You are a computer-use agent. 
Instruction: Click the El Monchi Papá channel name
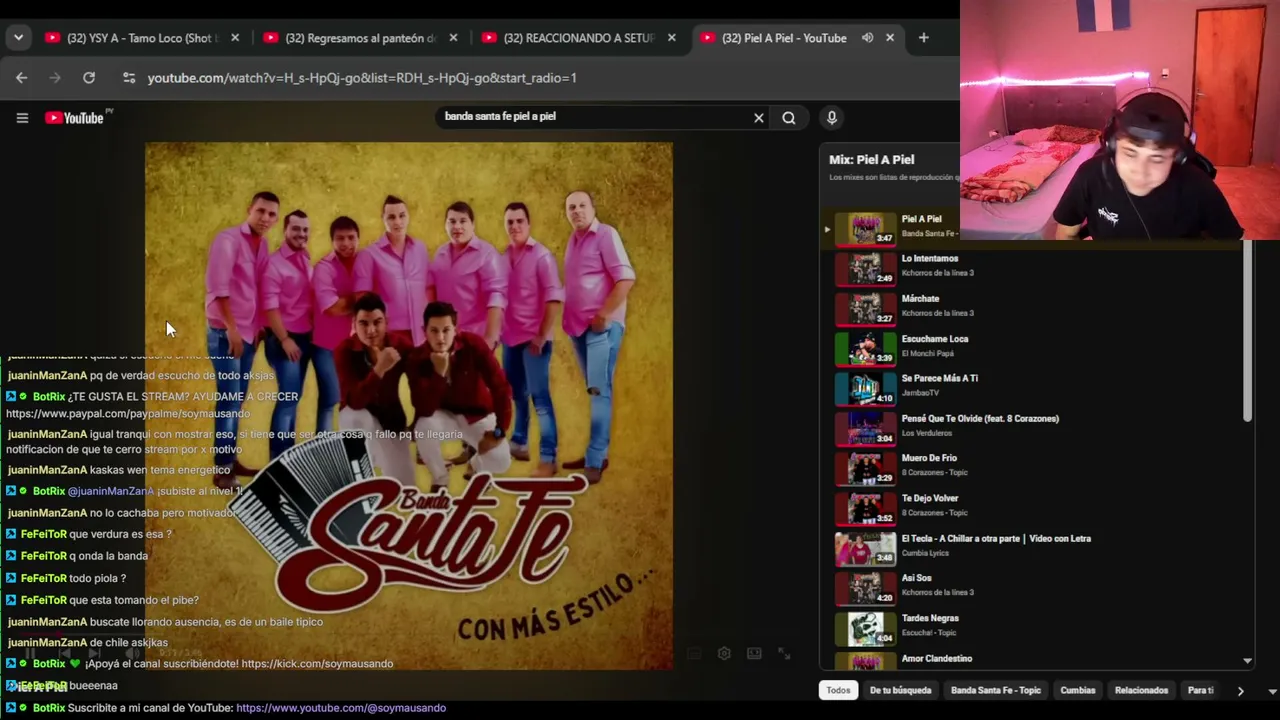pos(927,353)
